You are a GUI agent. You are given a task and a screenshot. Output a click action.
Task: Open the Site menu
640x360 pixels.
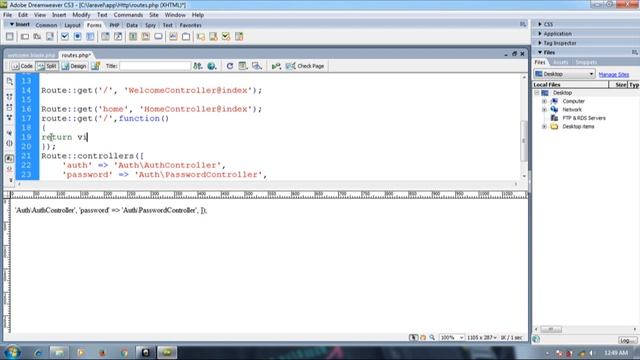(x=153, y=15)
